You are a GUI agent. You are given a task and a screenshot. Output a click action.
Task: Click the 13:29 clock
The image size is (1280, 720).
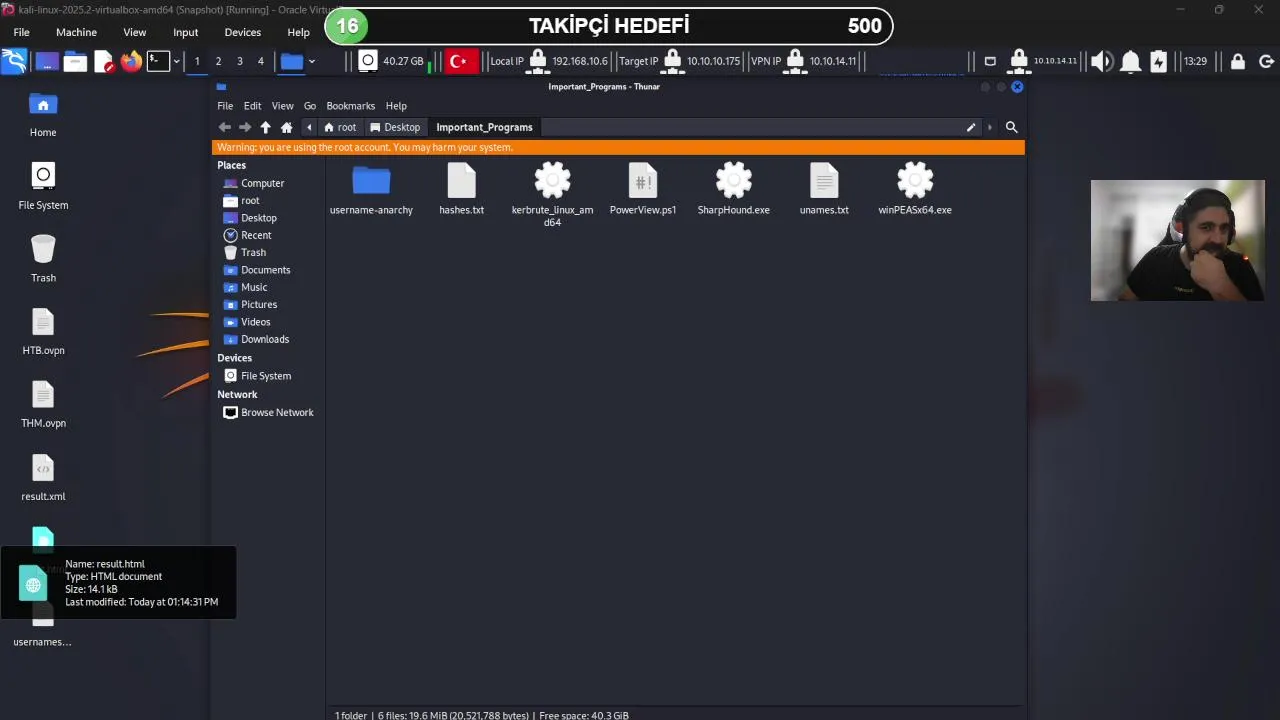(1195, 61)
